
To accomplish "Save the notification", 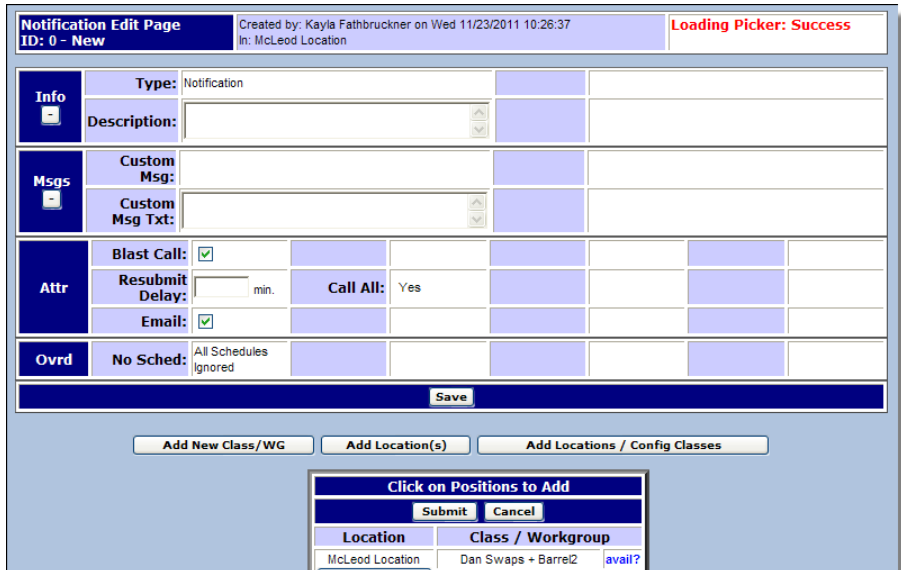I will [450, 397].
